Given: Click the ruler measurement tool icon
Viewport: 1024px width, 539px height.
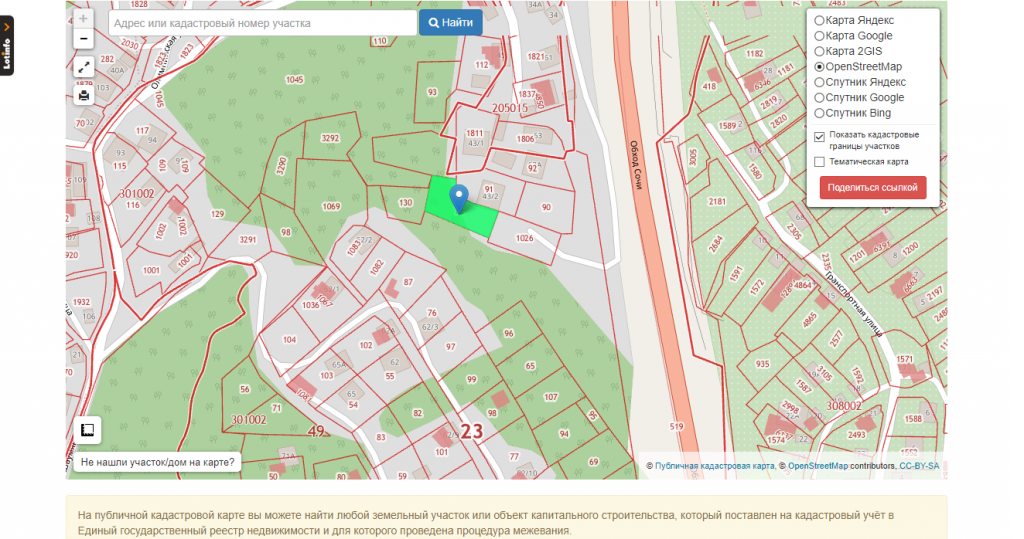Looking at the screenshot, I should [x=87, y=429].
